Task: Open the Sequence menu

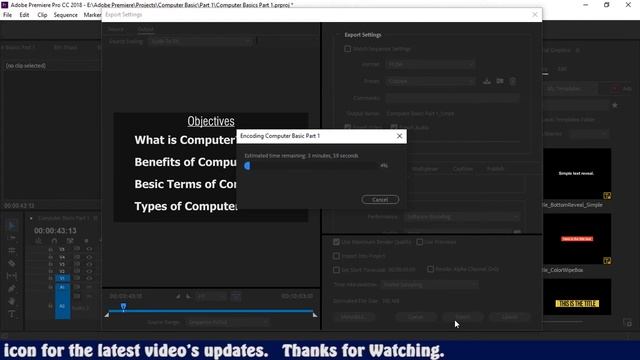Action: point(65,15)
